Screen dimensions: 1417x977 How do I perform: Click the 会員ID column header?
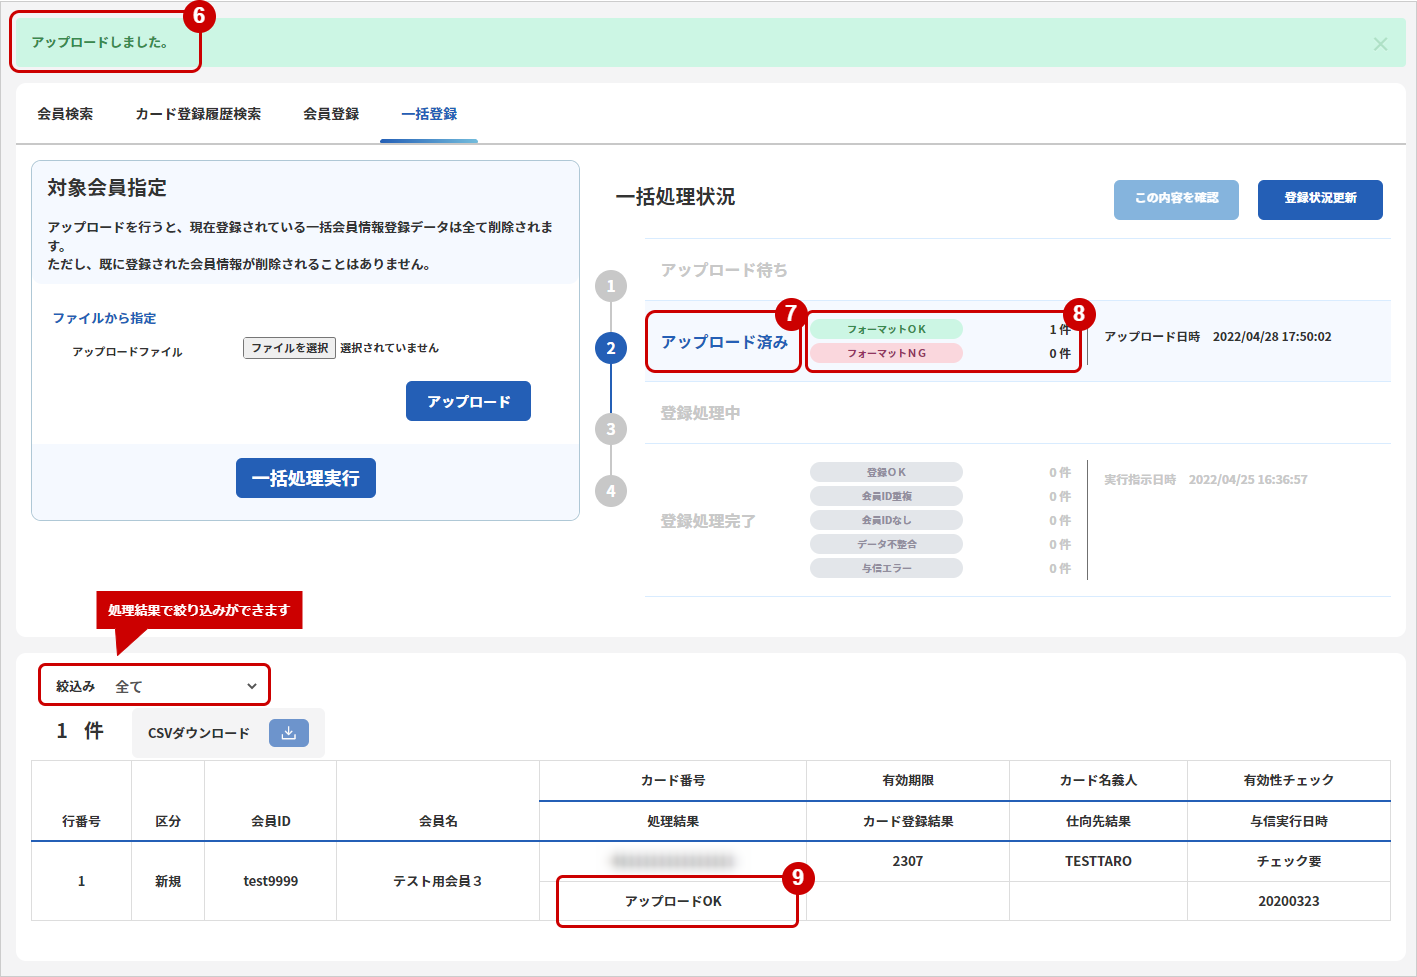tap(271, 821)
